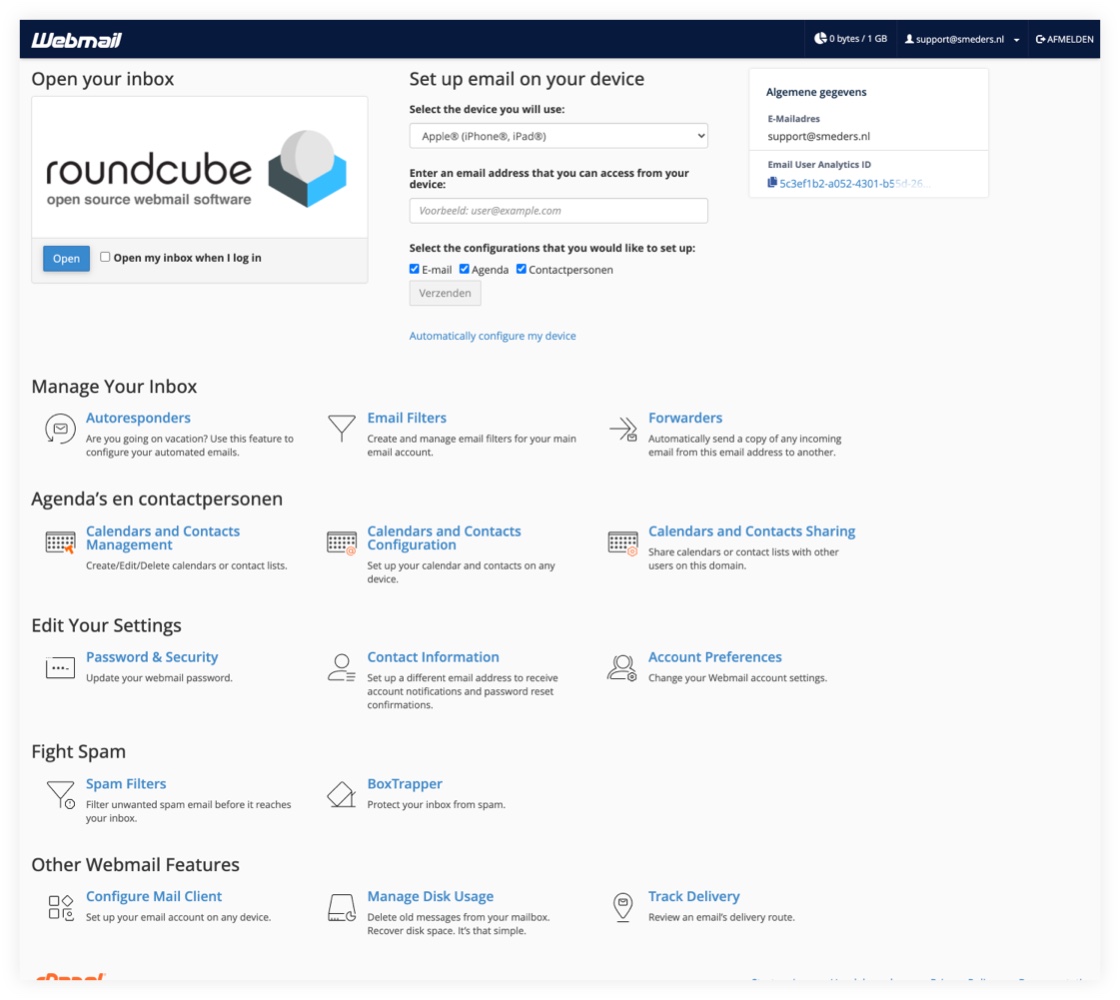Open 'Automatically configure my device' link
The height and width of the screenshot is (1000, 1120).
point(492,336)
